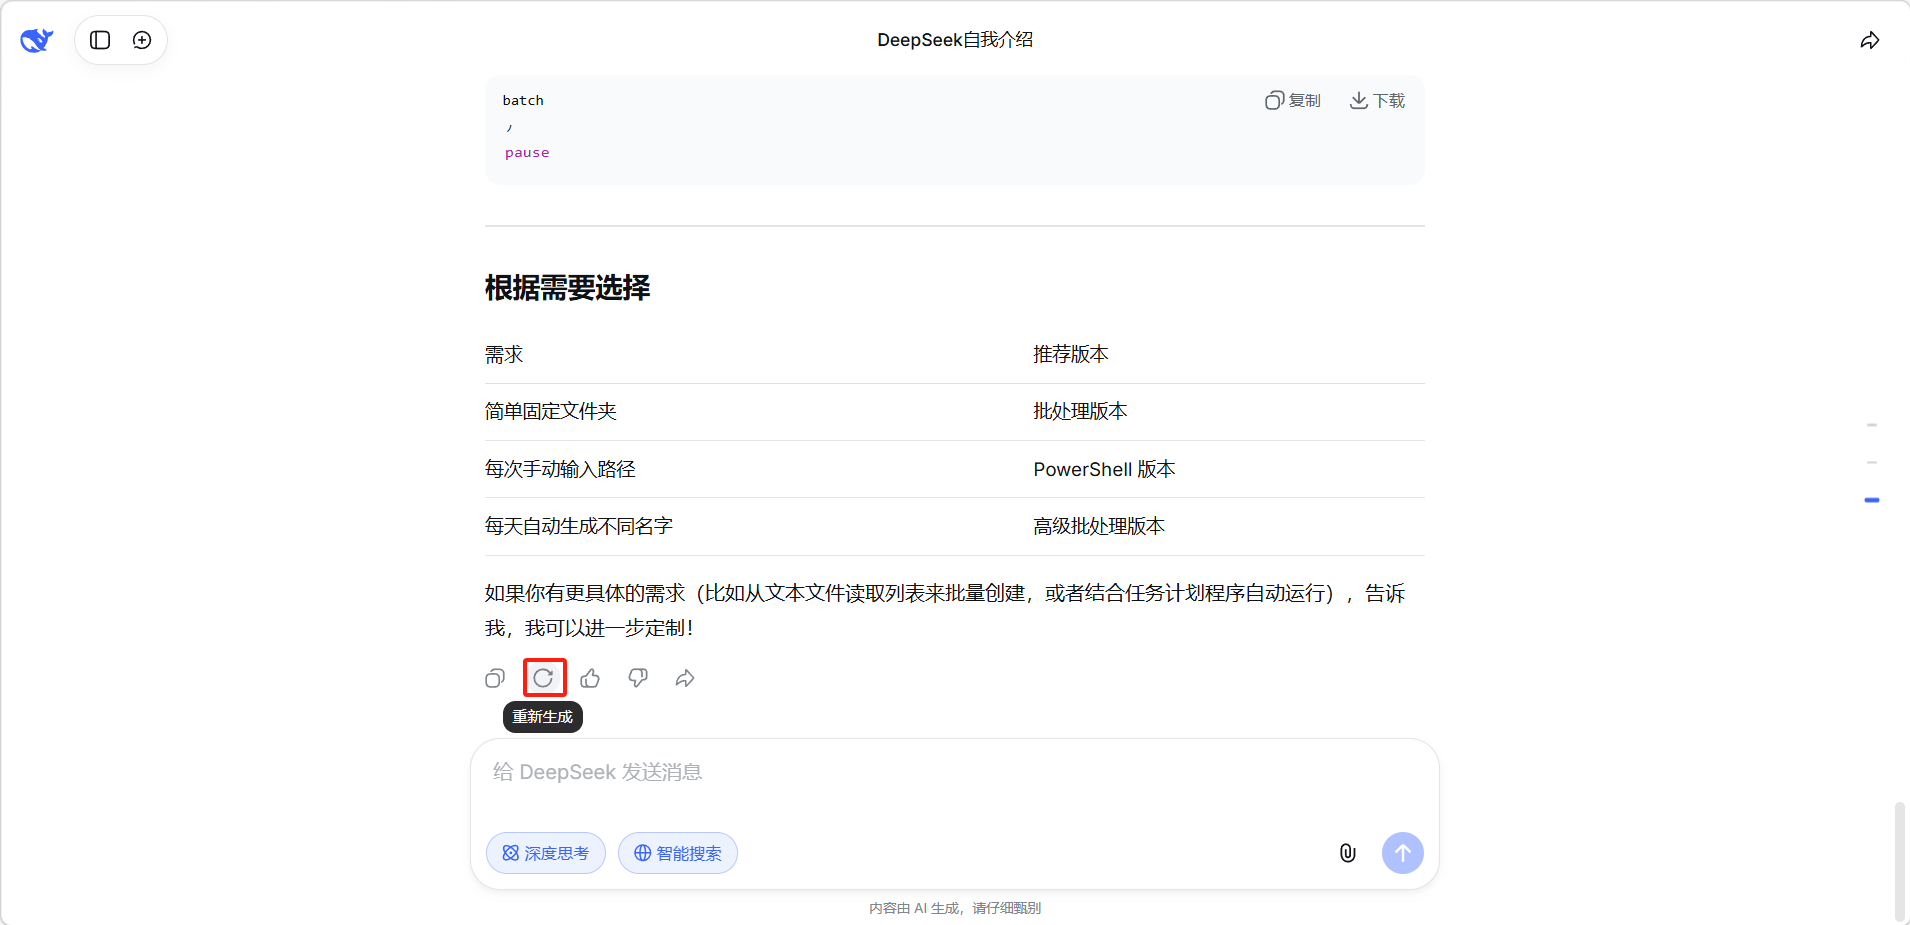Attach a file with paperclip icon
Screen dimensions: 1910x925
[x=1347, y=853]
